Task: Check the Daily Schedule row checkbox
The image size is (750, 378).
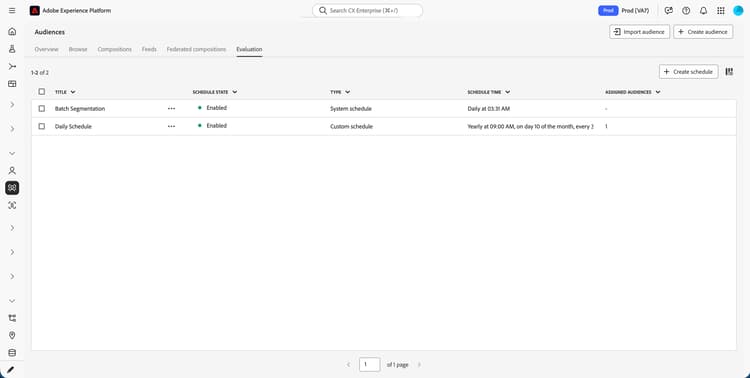Action: pyautogui.click(x=42, y=126)
